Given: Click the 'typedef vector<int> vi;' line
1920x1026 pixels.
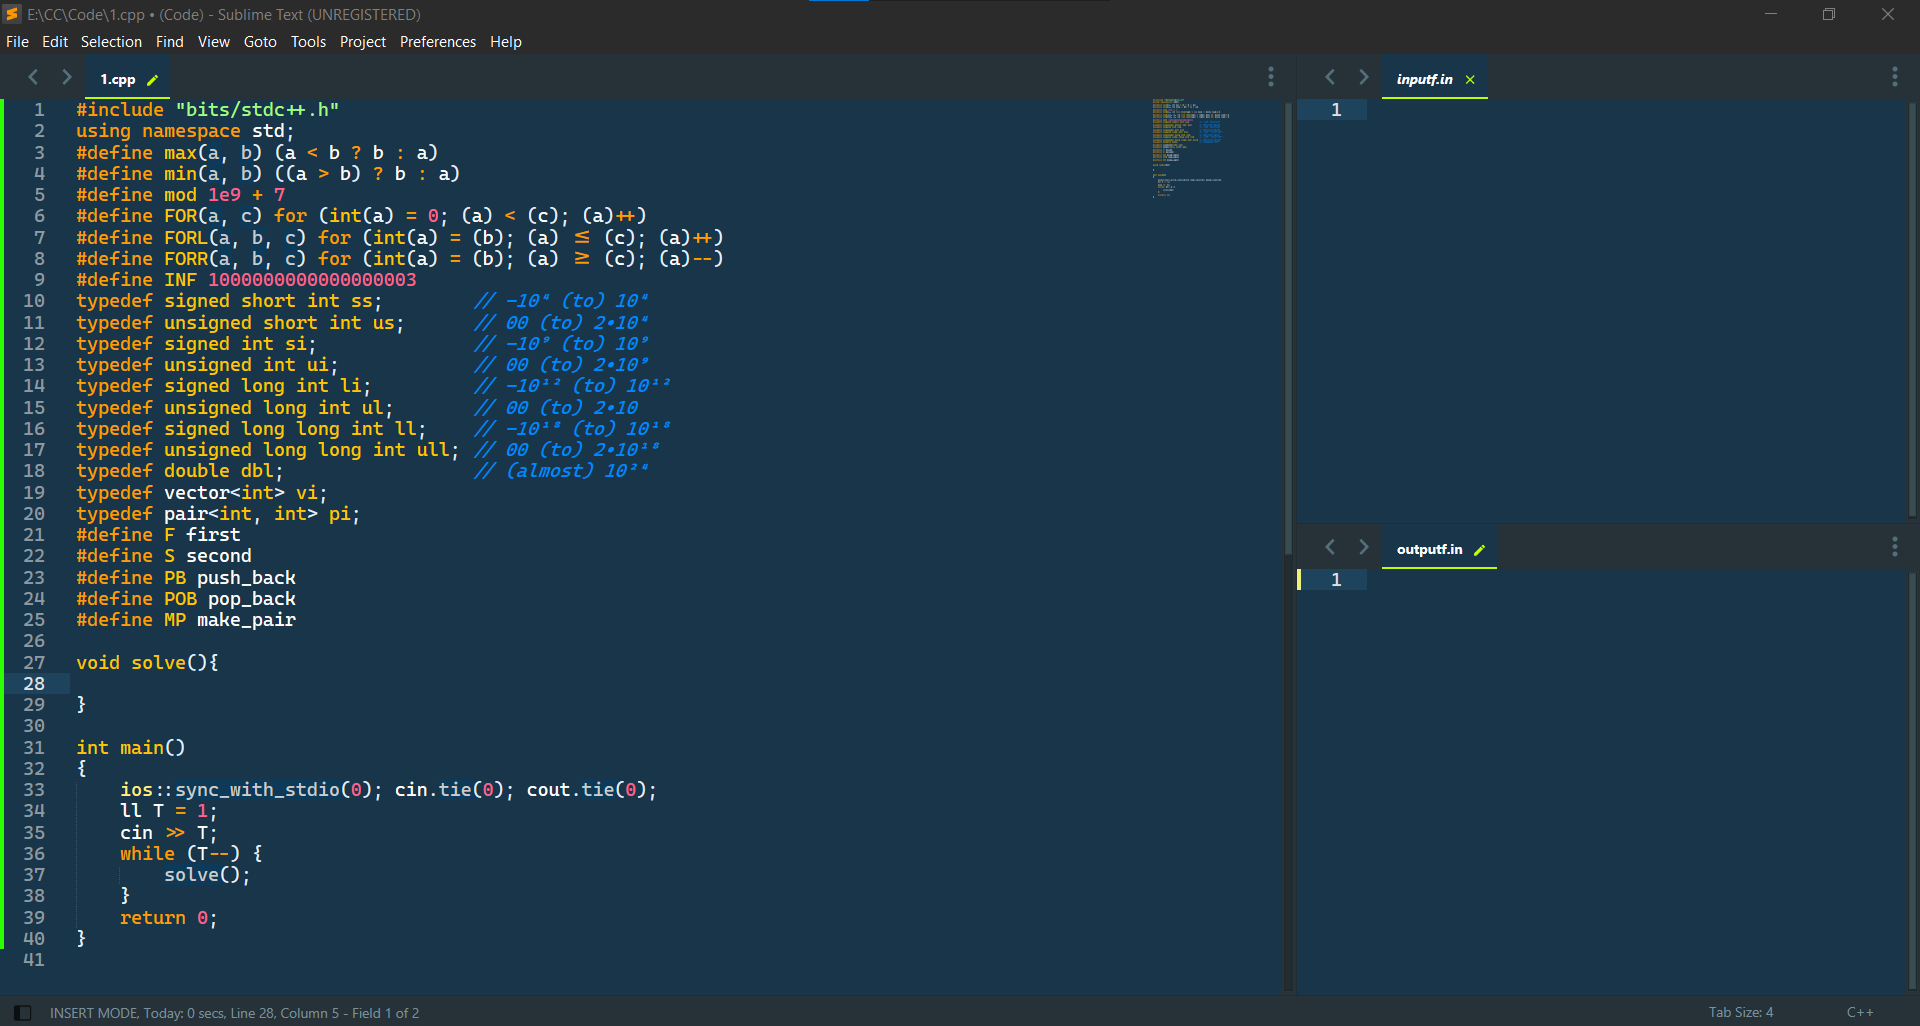Looking at the screenshot, I should tap(202, 493).
